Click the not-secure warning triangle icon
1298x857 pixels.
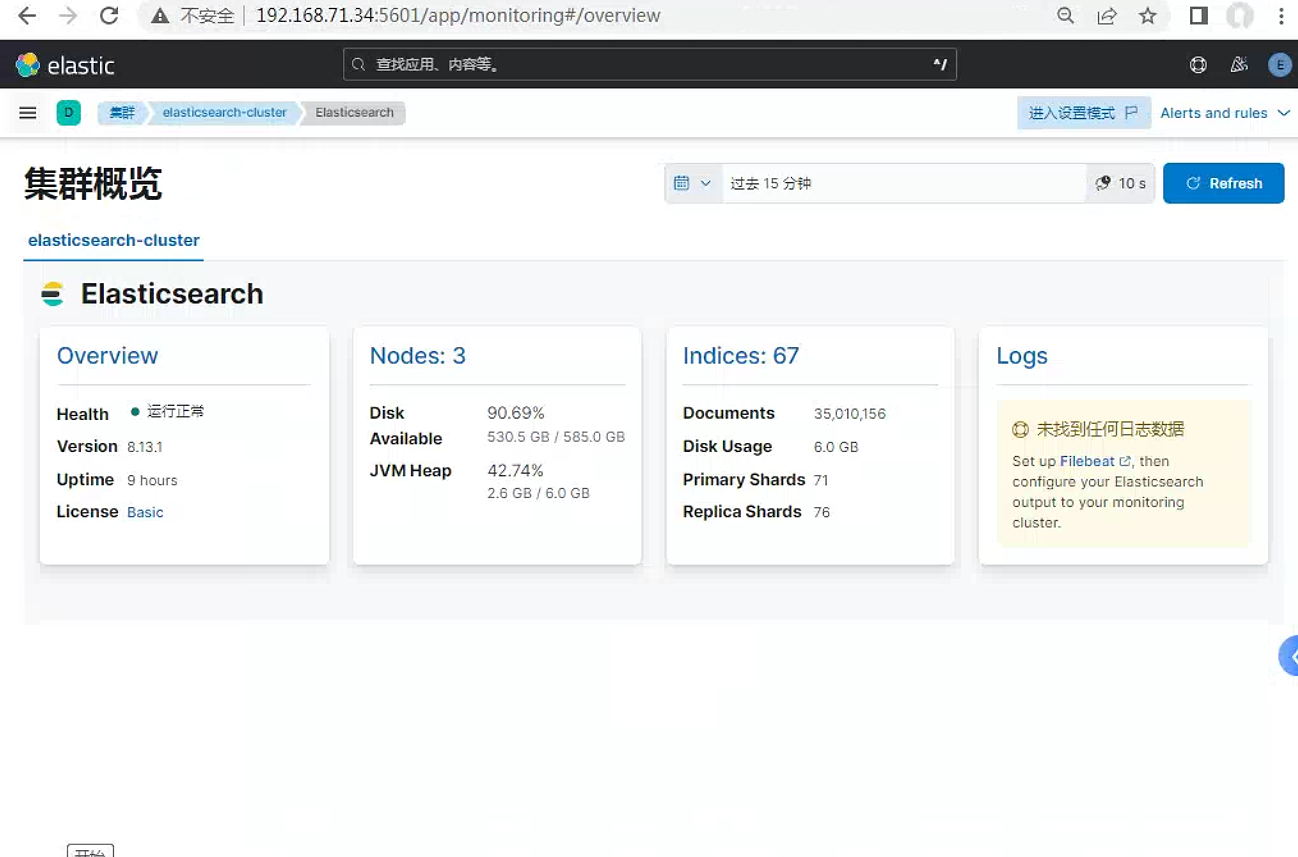click(x=160, y=16)
